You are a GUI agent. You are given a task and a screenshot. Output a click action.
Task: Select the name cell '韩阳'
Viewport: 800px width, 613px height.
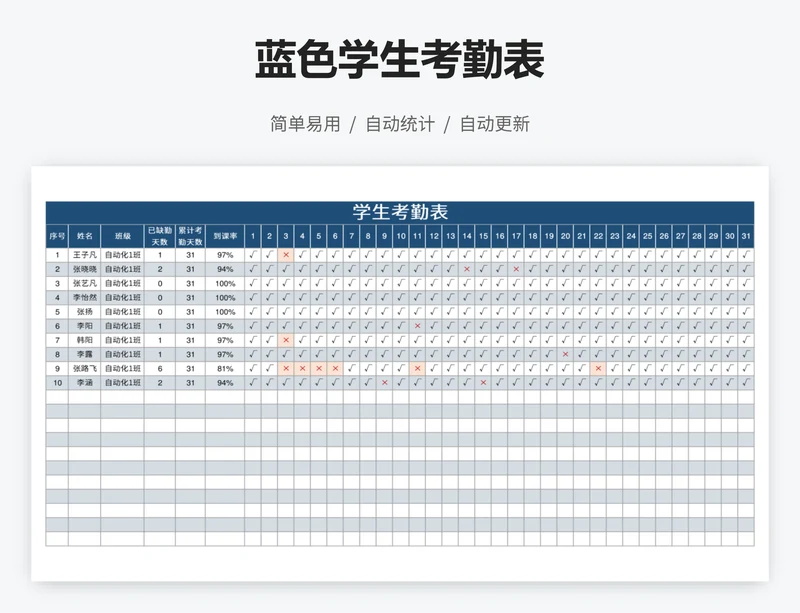tap(85, 340)
